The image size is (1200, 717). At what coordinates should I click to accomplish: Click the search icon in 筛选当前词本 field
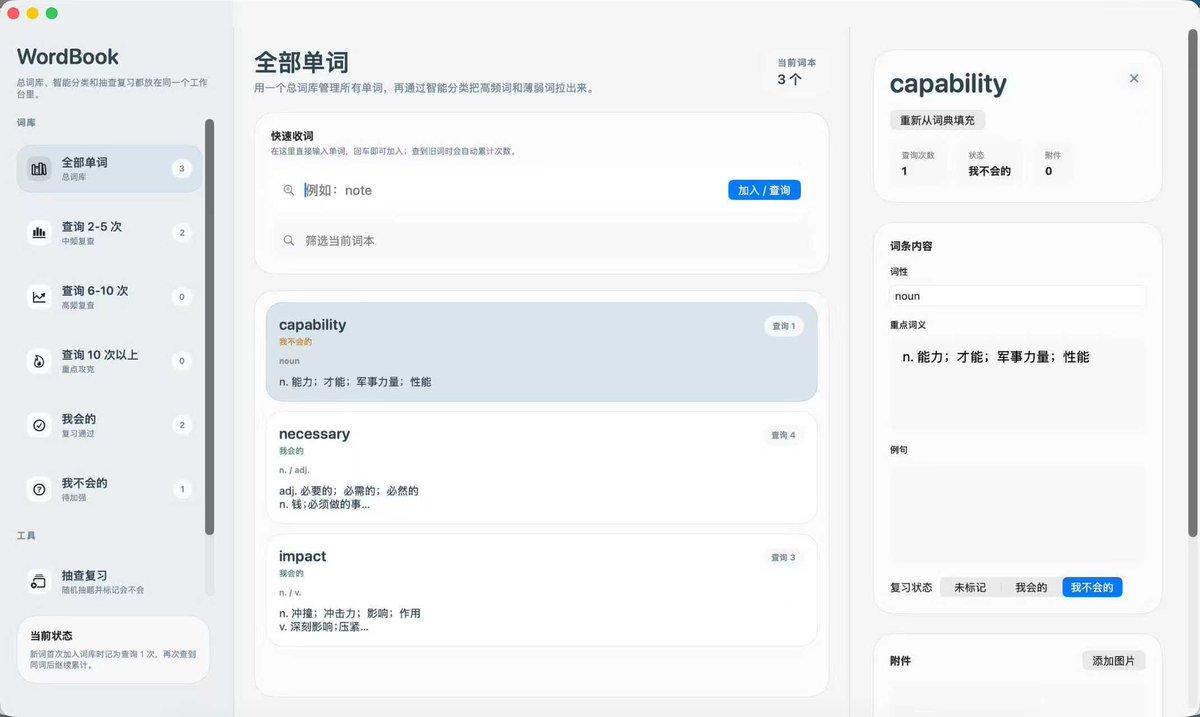pos(289,241)
